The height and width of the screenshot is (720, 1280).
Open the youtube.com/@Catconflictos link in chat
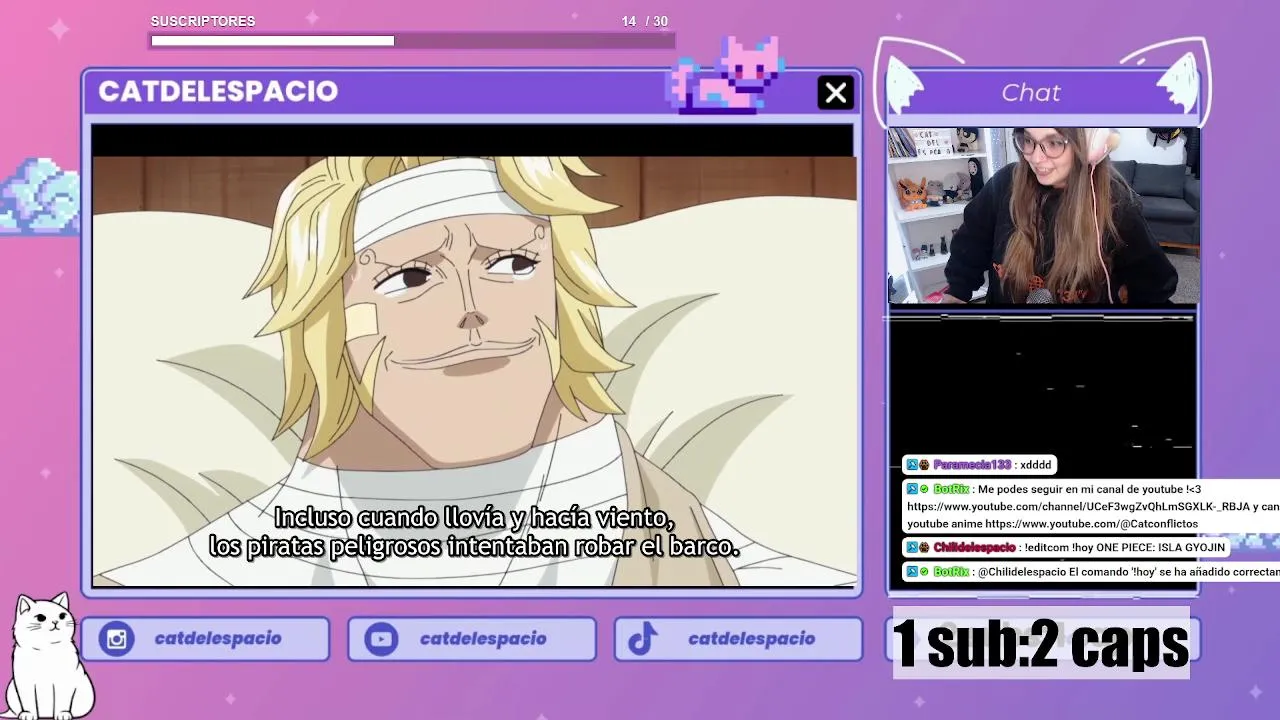1091,524
